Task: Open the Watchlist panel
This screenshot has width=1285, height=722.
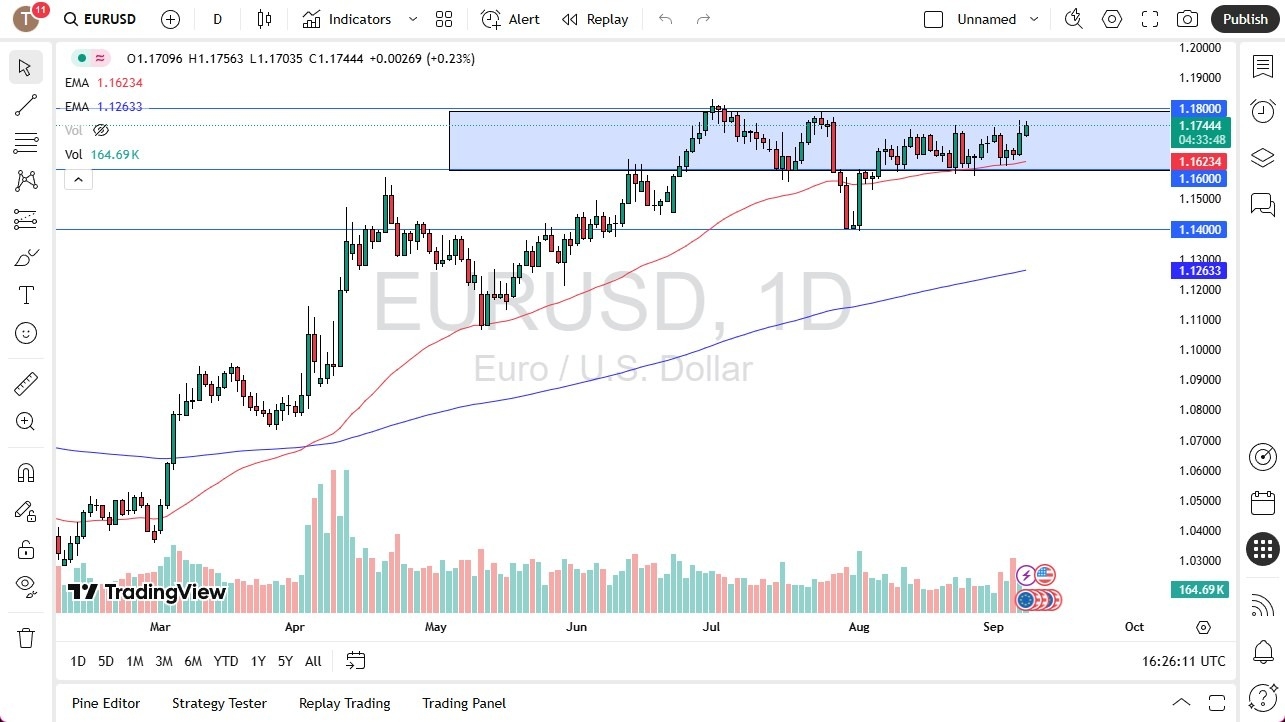Action: [1262, 66]
